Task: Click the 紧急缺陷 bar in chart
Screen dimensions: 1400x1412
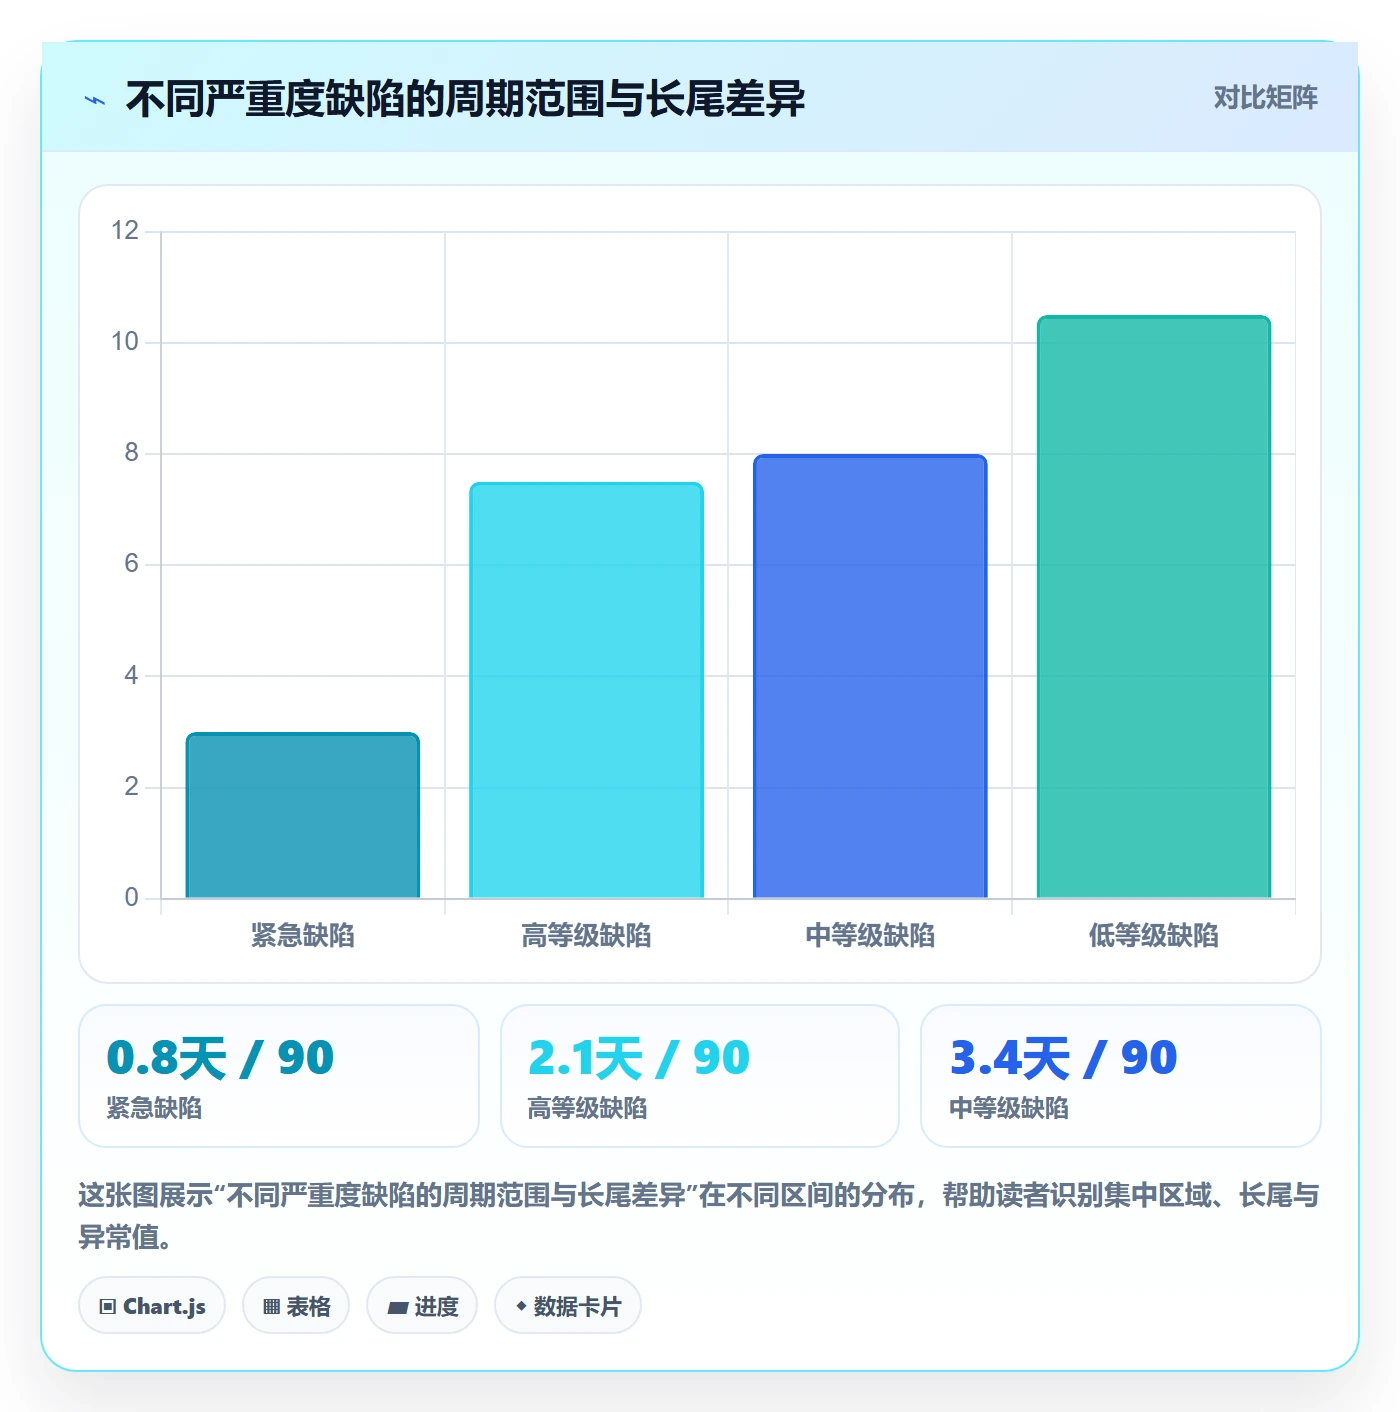Action: tap(303, 815)
